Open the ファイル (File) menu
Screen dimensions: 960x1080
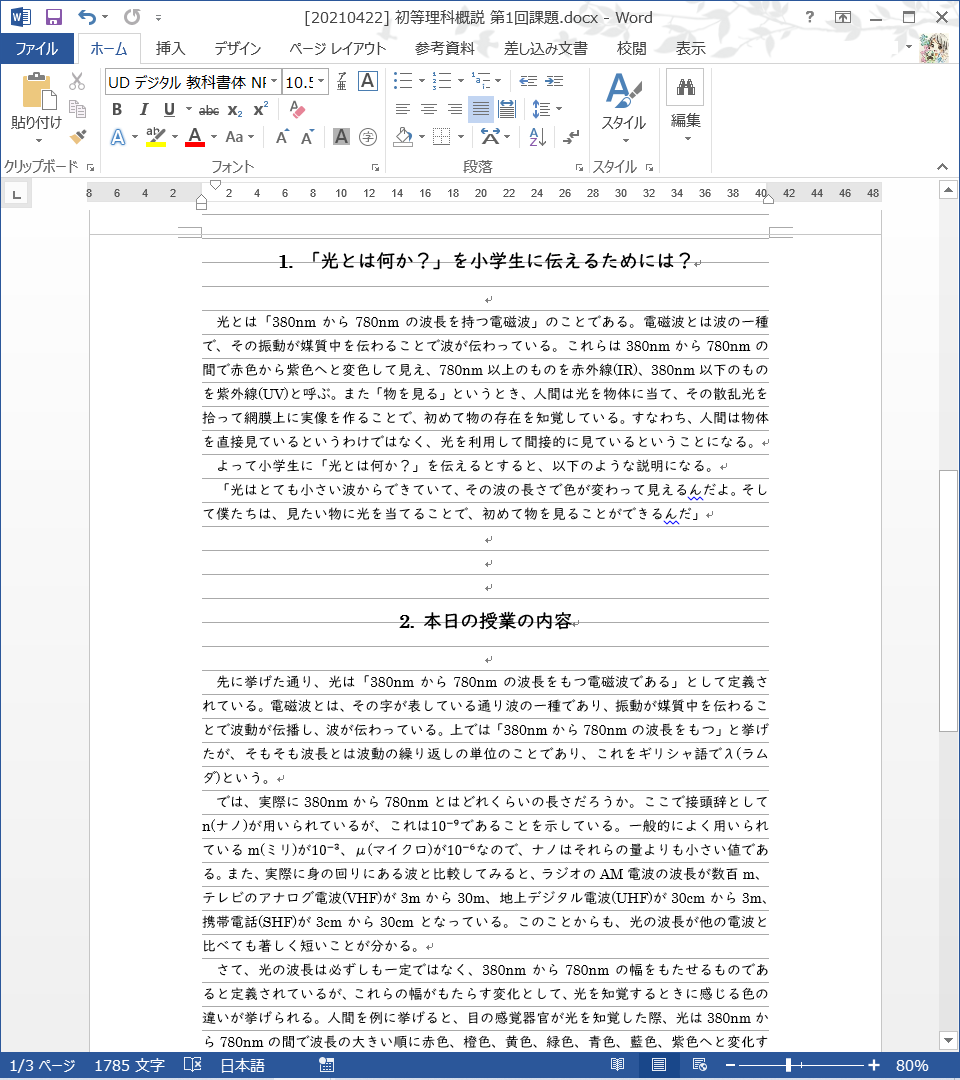click(37, 48)
